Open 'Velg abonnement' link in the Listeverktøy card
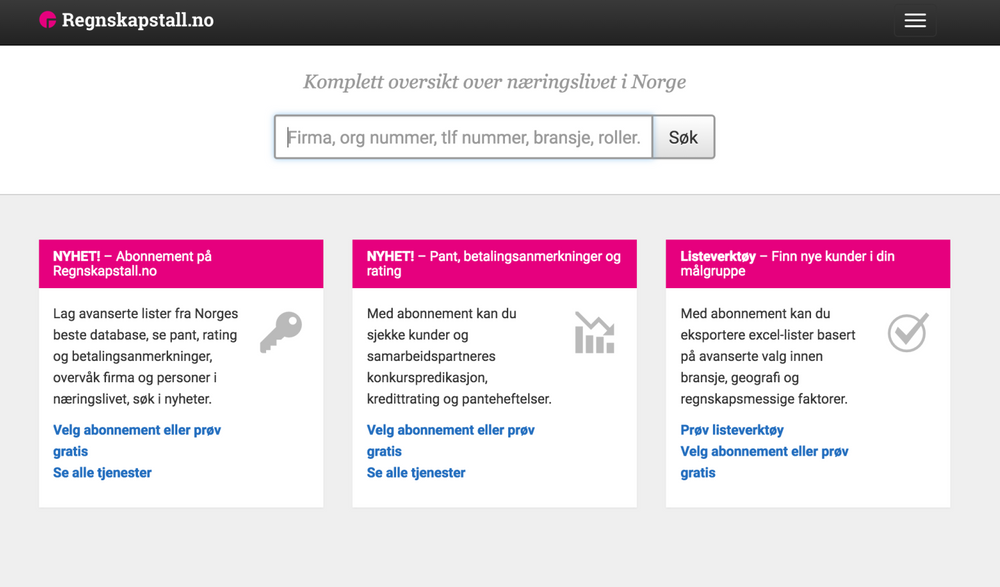The width and height of the screenshot is (1000, 587). point(765,462)
